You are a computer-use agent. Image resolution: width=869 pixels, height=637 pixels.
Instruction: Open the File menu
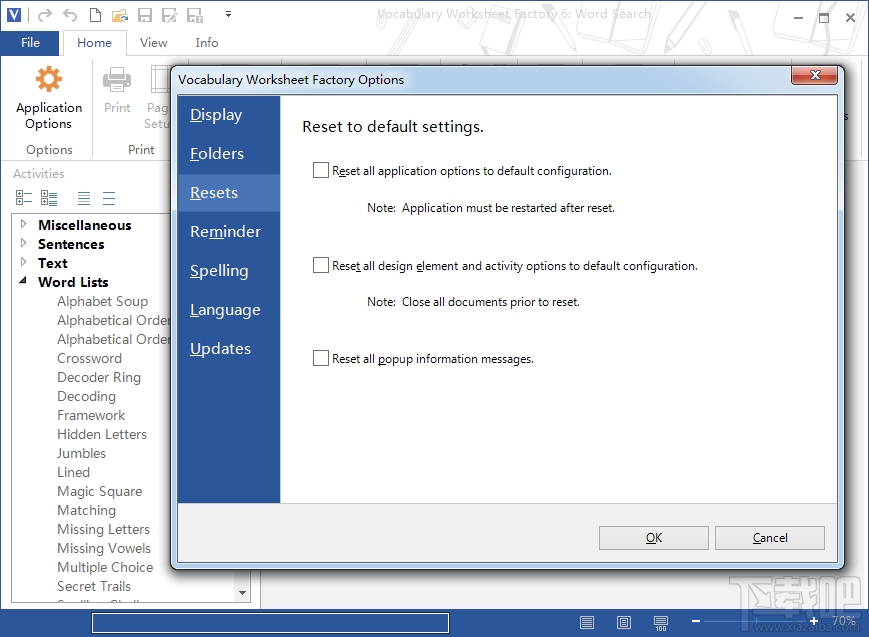pos(30,43)
